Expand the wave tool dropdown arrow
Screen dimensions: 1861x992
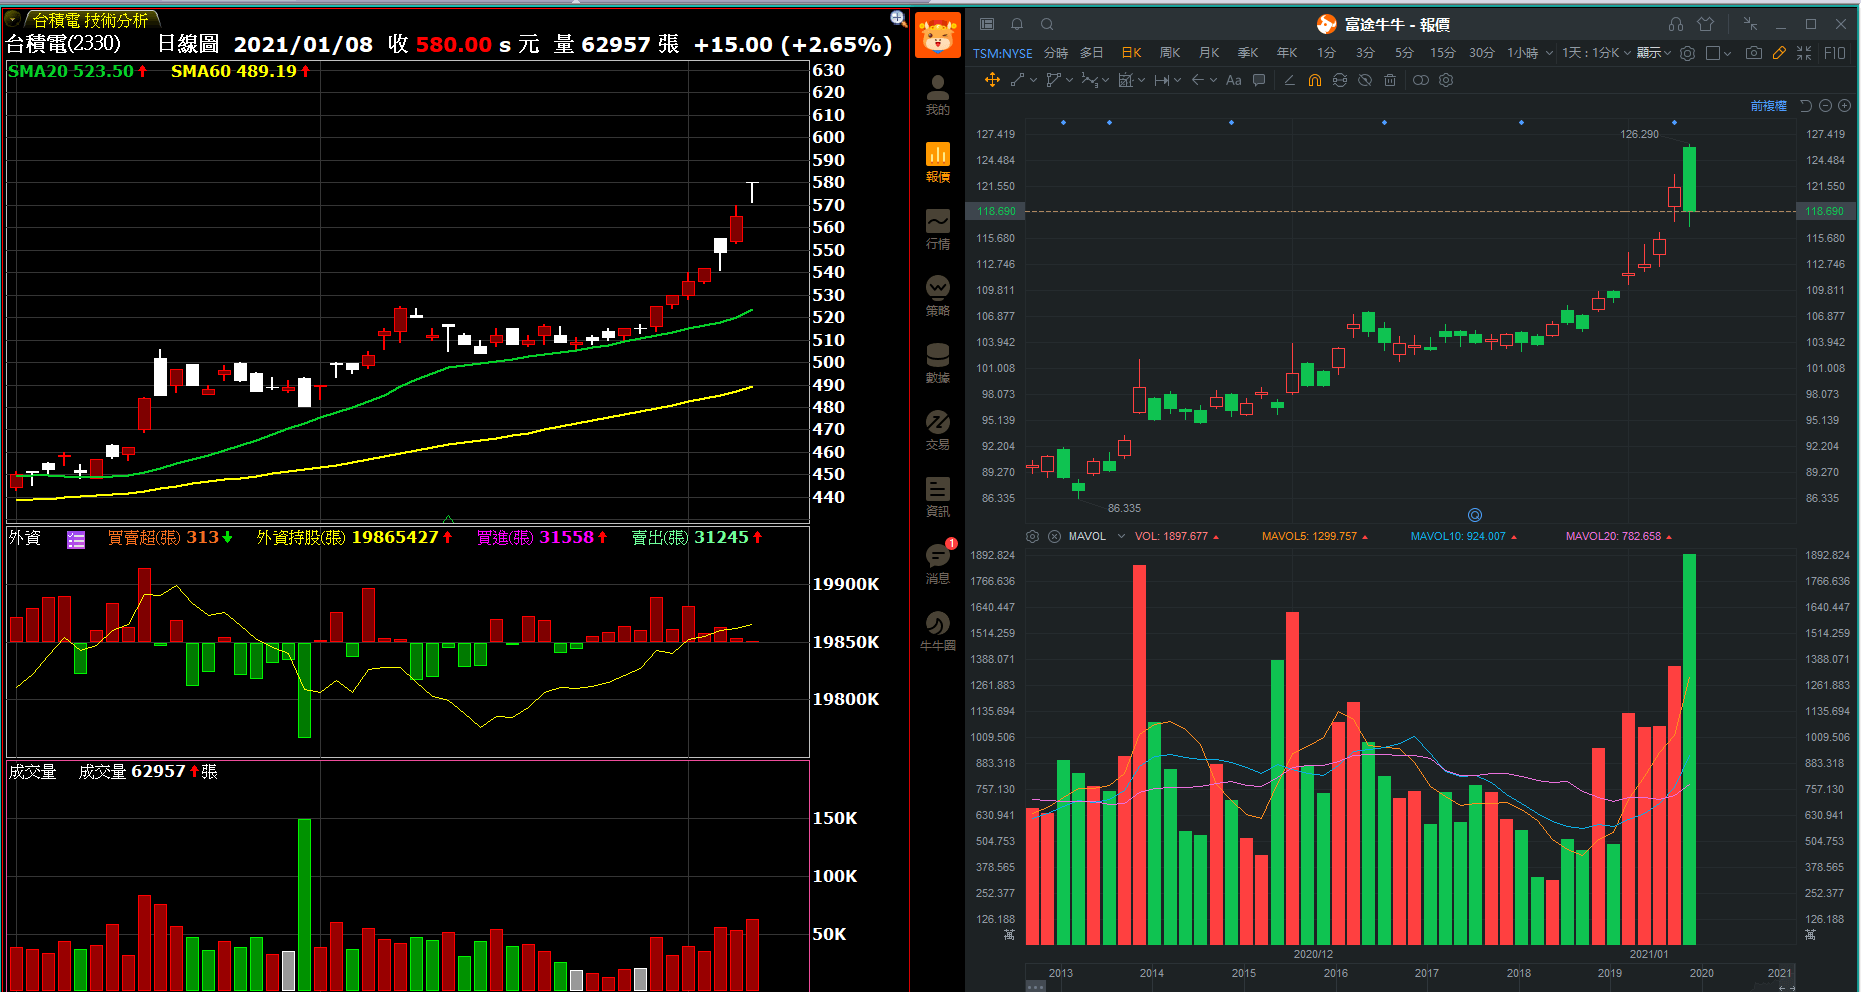point(1106,80)
